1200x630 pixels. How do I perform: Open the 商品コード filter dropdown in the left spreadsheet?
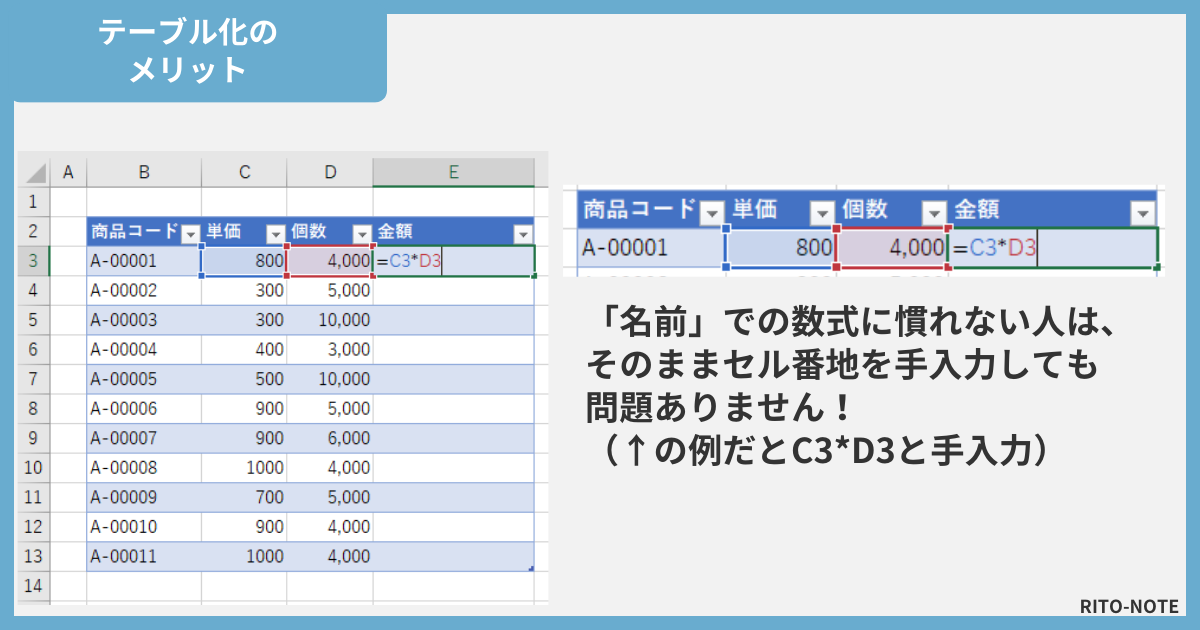tap(190, 234)
